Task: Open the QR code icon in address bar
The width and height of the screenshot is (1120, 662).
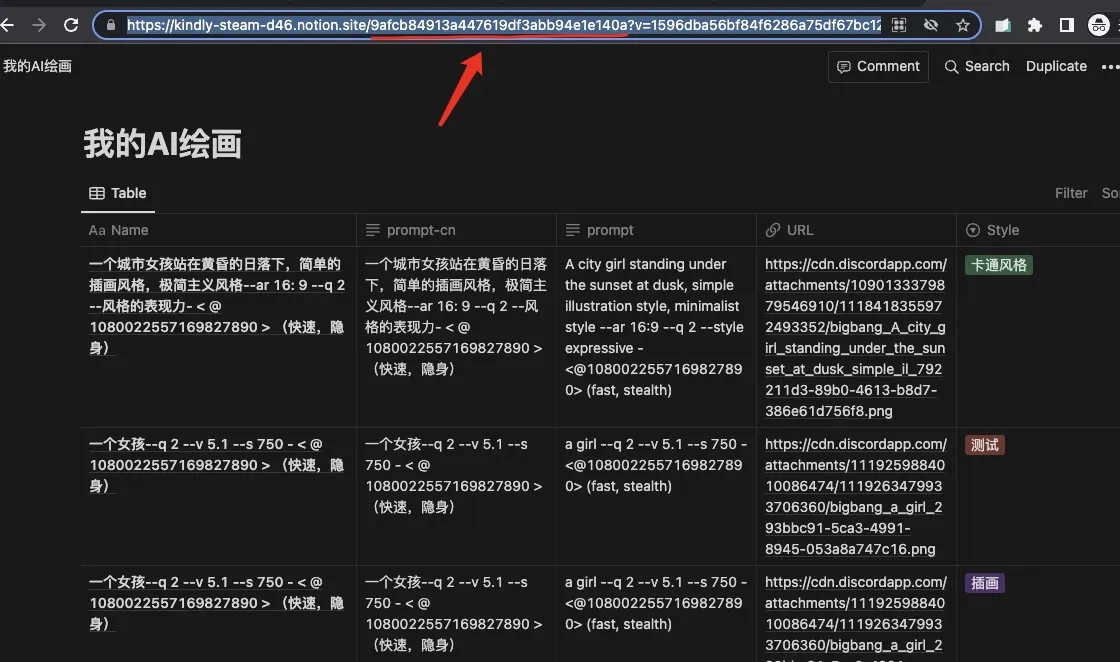Action: coord(899,25)
